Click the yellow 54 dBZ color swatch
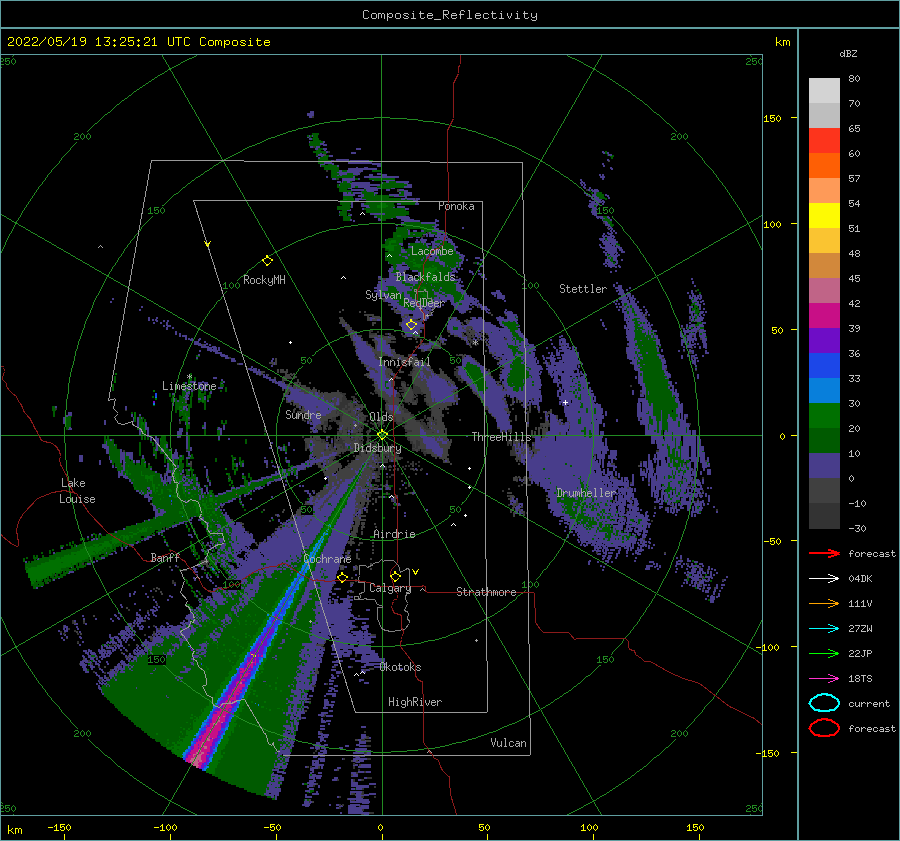 [824, 215]
